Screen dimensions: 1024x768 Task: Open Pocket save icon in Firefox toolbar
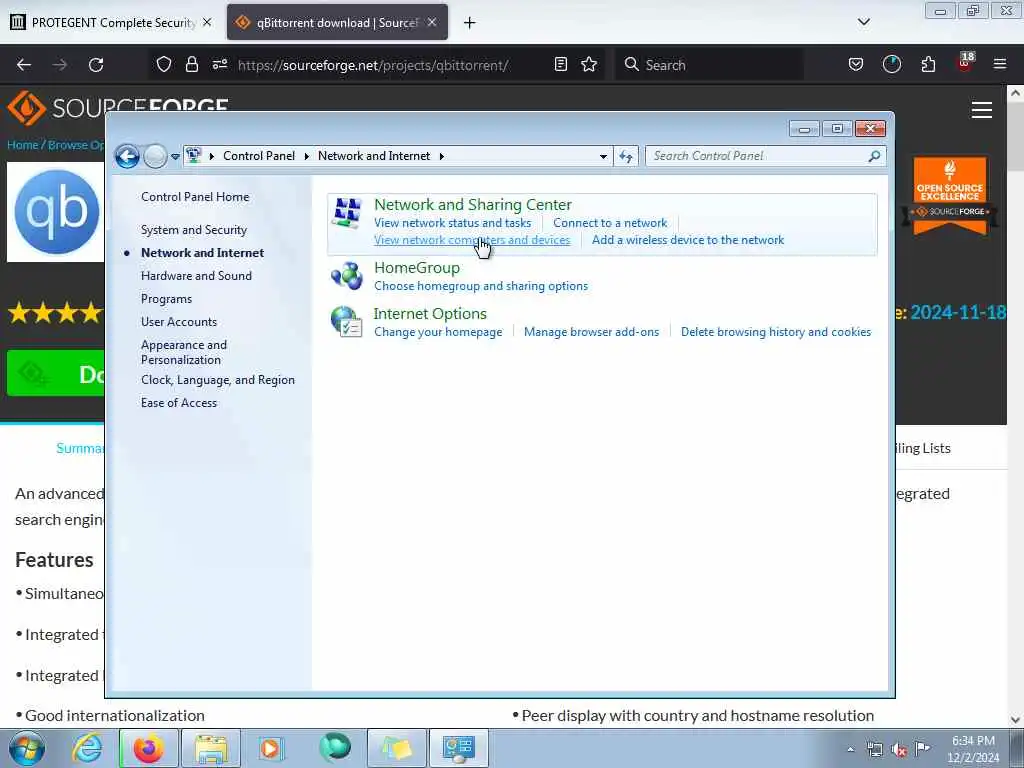(856, 65)
